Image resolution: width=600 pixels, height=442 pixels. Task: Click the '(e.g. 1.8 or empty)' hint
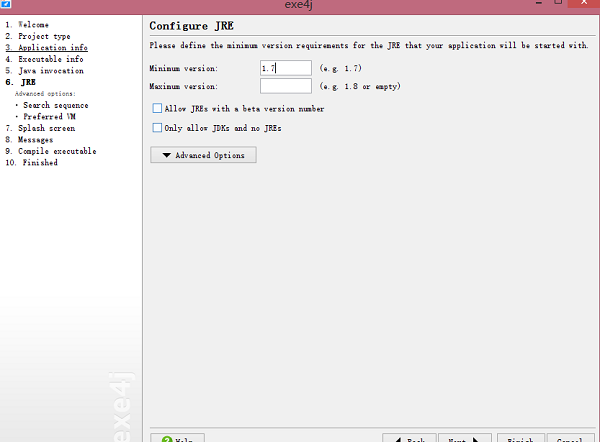(x=360, y=86)
